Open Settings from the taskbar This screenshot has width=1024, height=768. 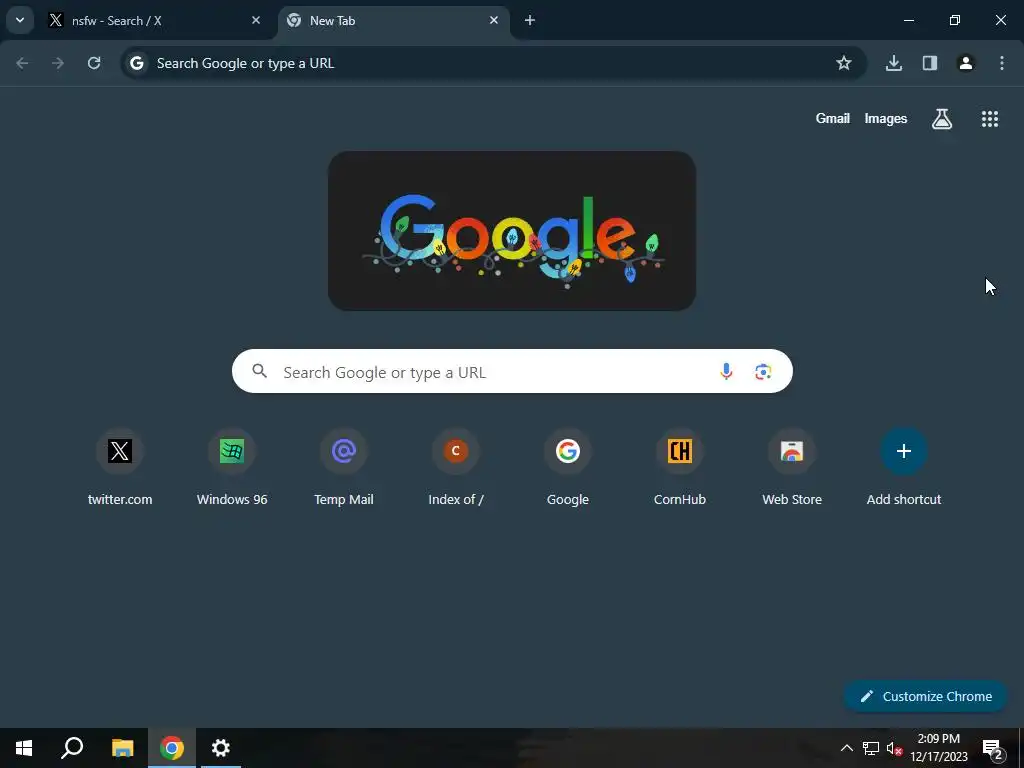pos(221,748)
